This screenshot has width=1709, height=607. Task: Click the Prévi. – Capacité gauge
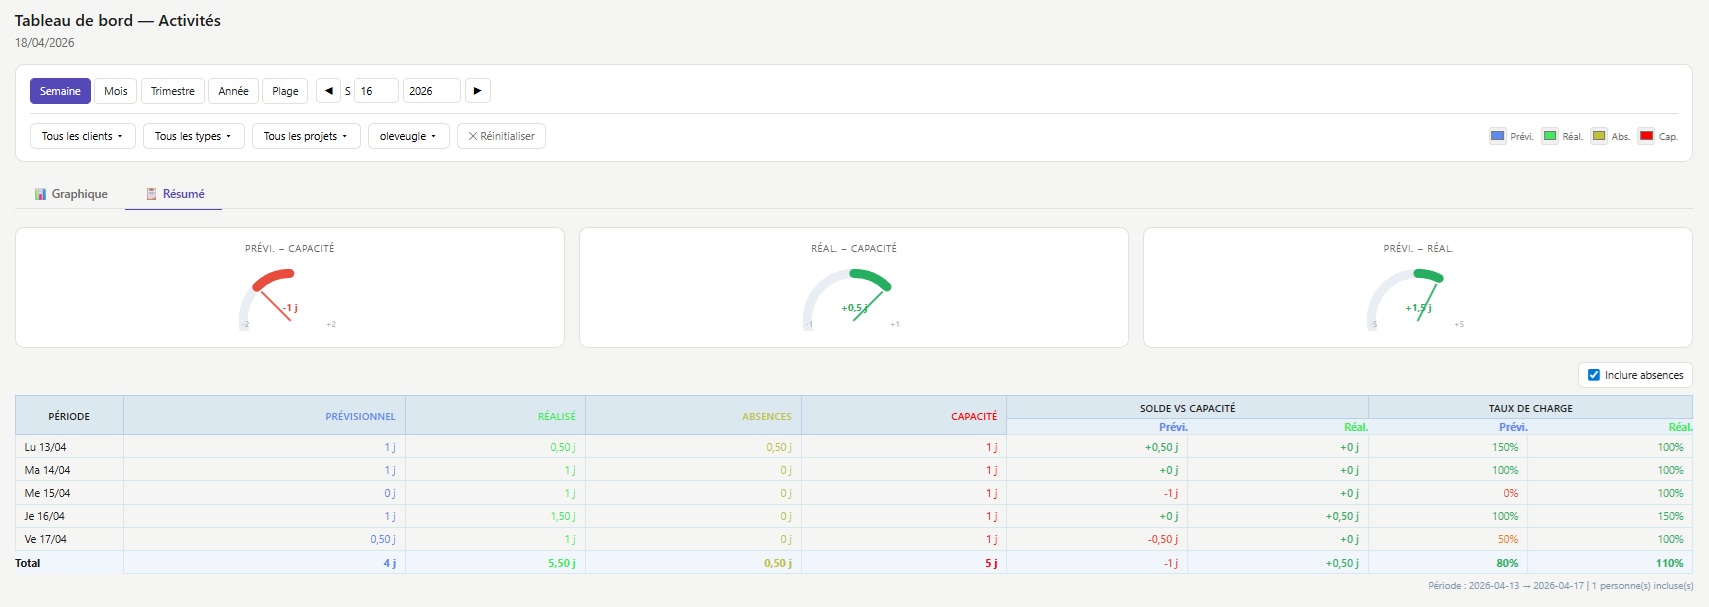[x=290, y=298]
